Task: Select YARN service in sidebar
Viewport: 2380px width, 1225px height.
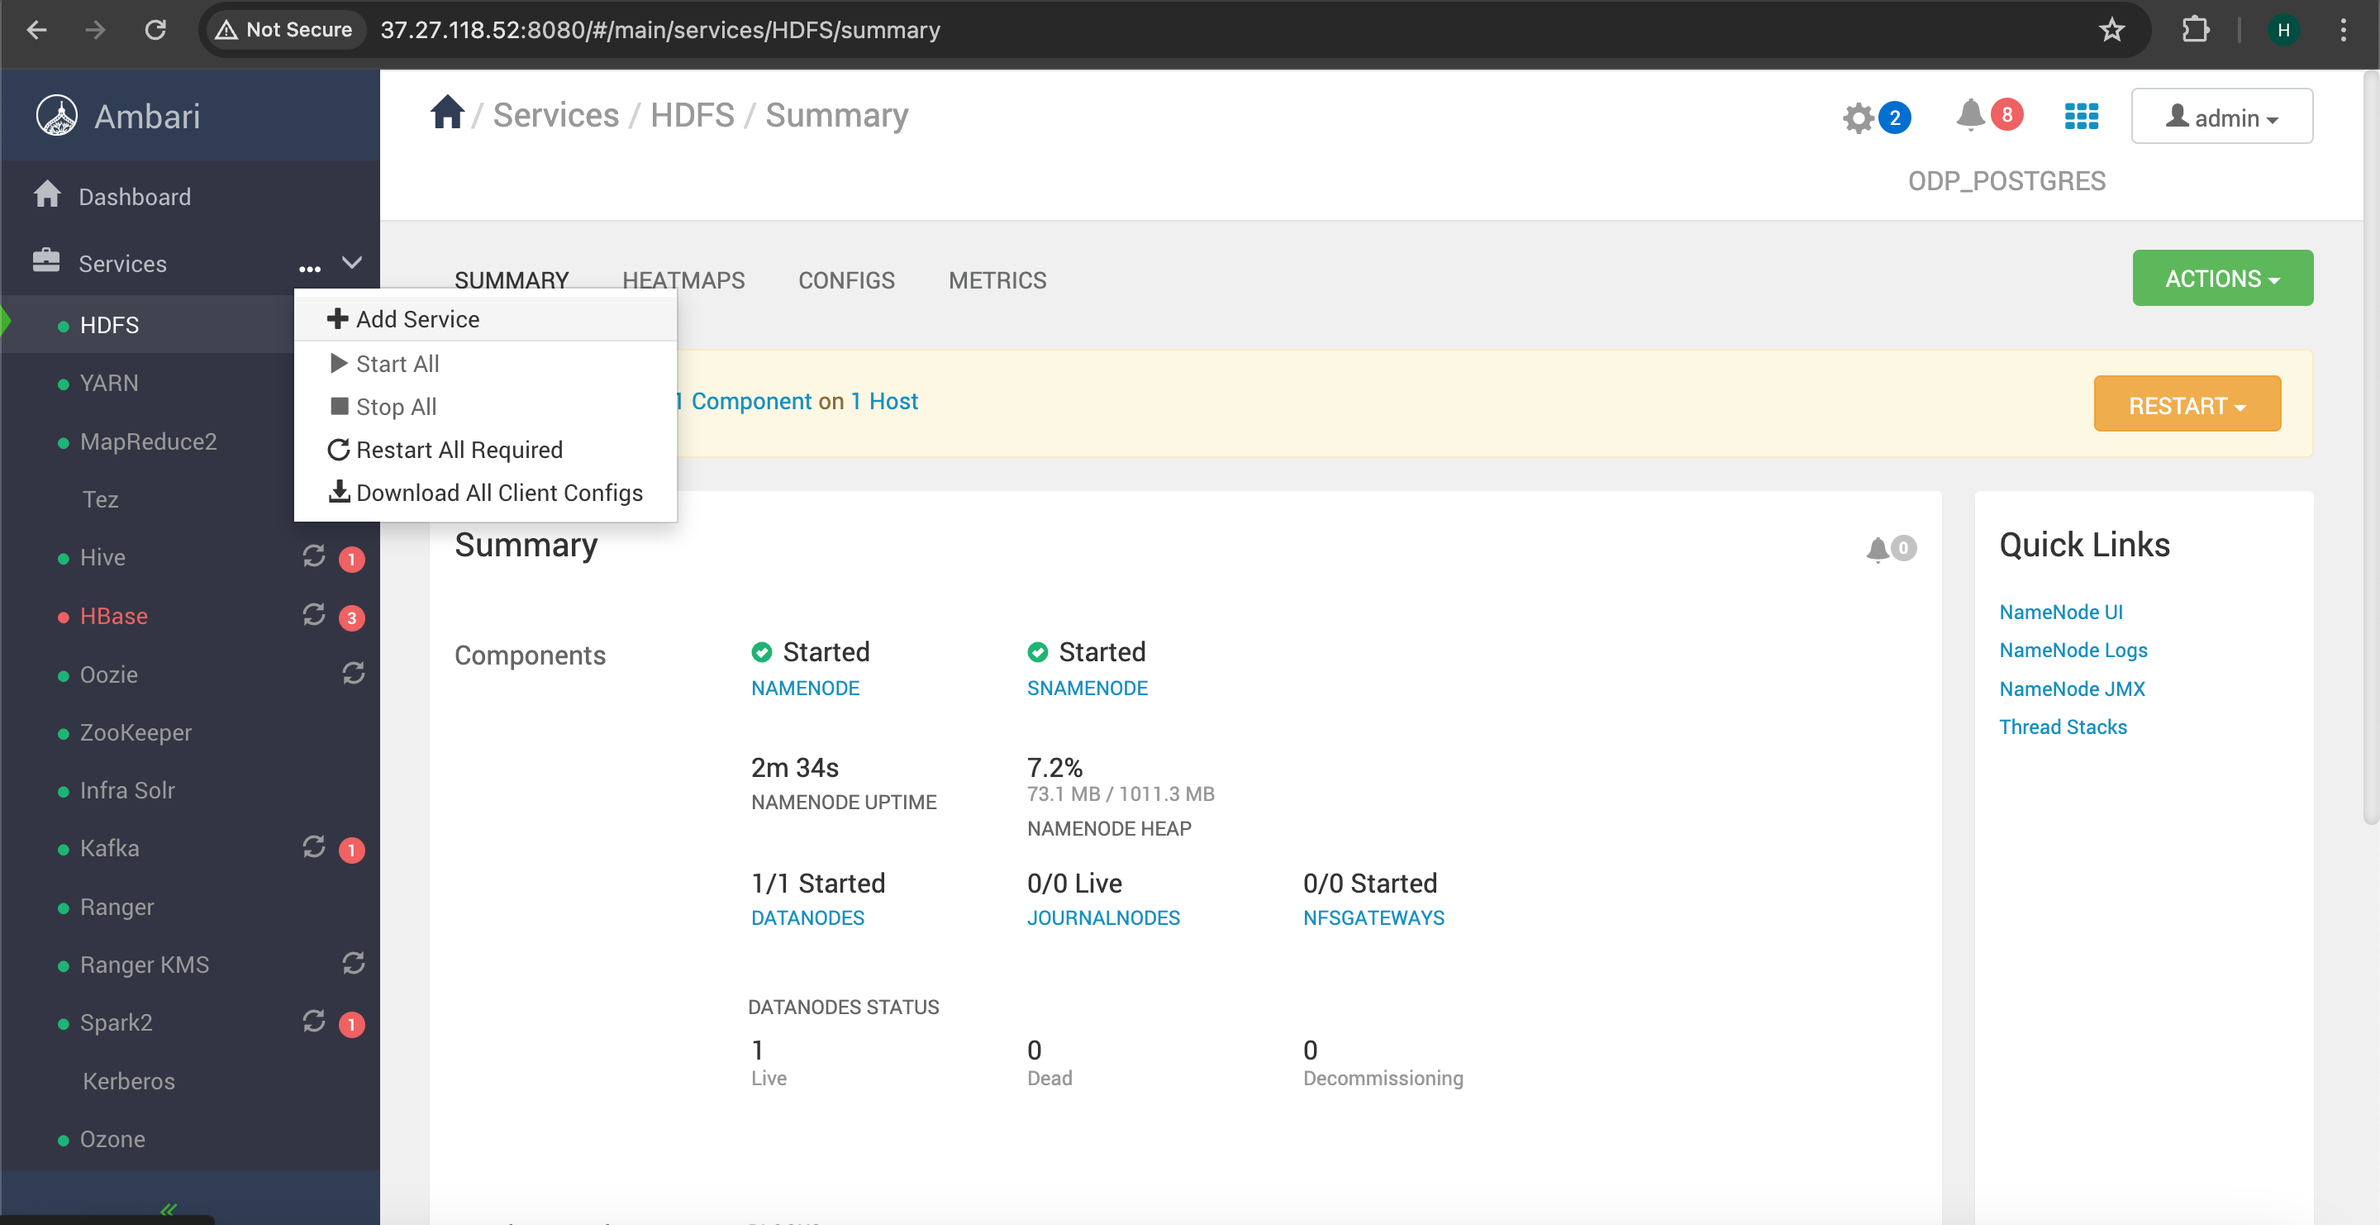Action: coord(109,383)
